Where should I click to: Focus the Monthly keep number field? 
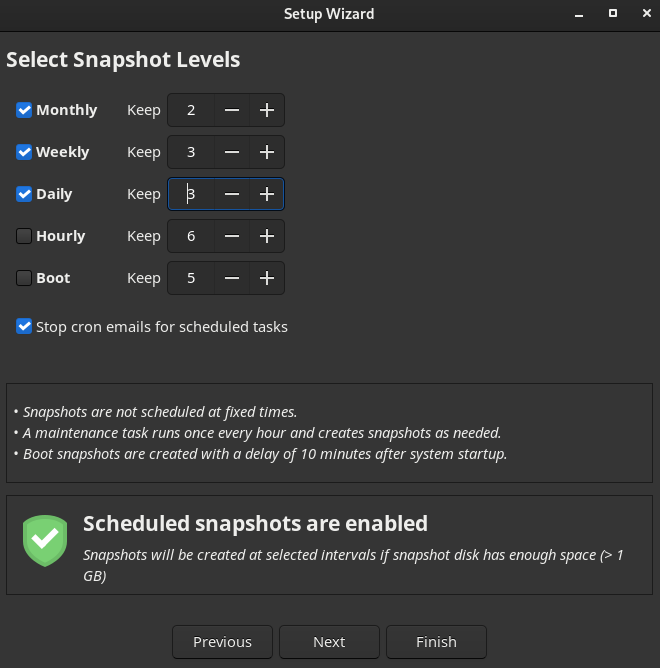[x=191, y=110]
